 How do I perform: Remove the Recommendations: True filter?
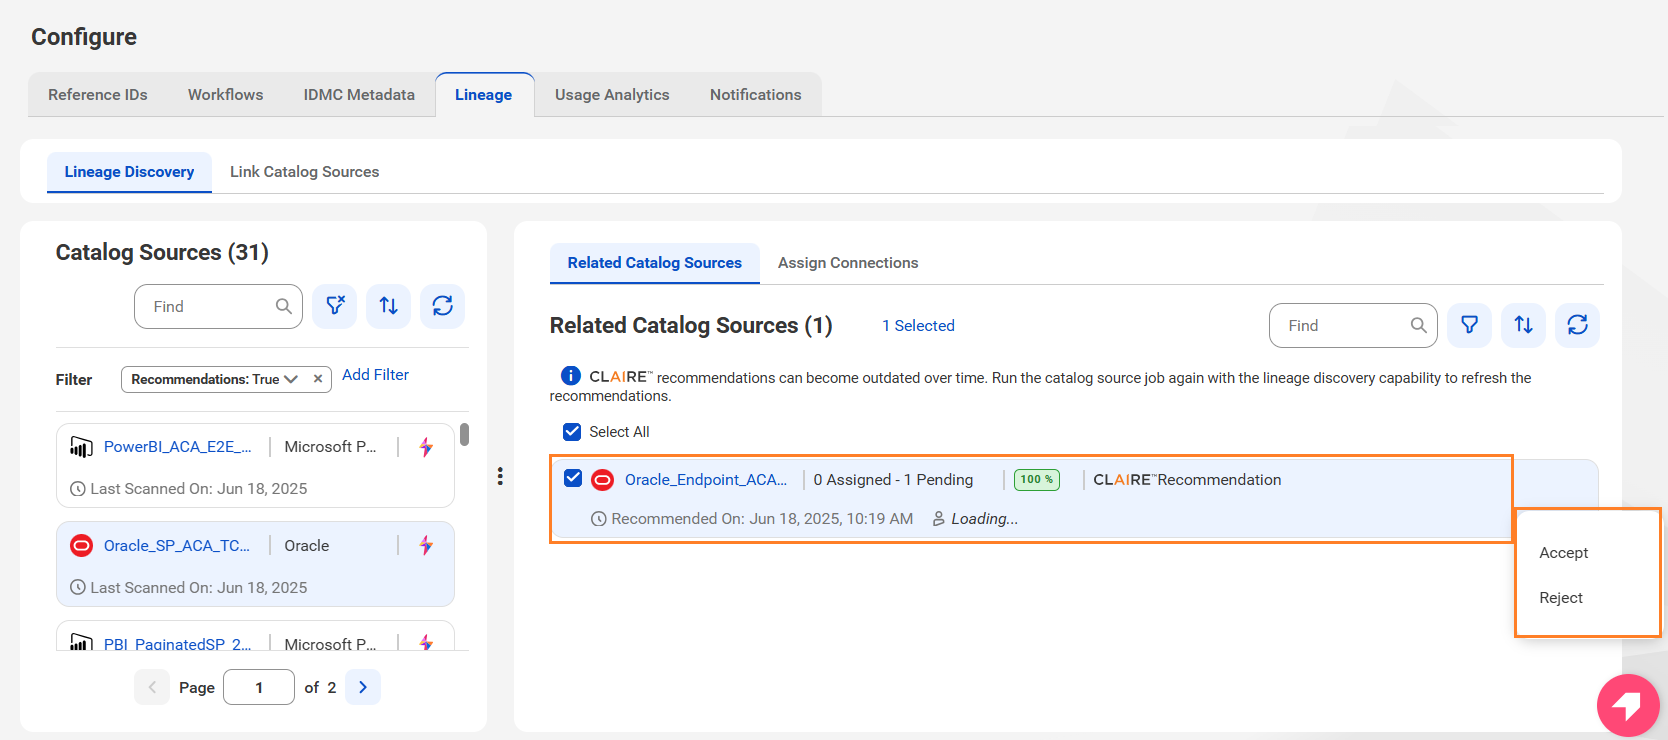tap(318, 379)
